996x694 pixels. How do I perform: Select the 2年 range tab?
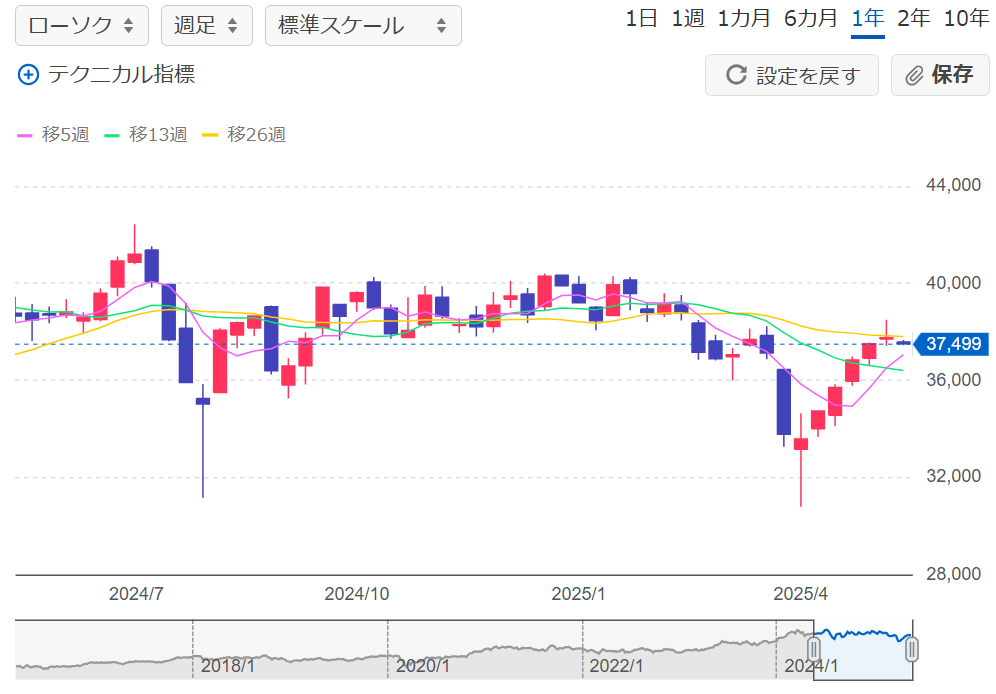point(913,19)
